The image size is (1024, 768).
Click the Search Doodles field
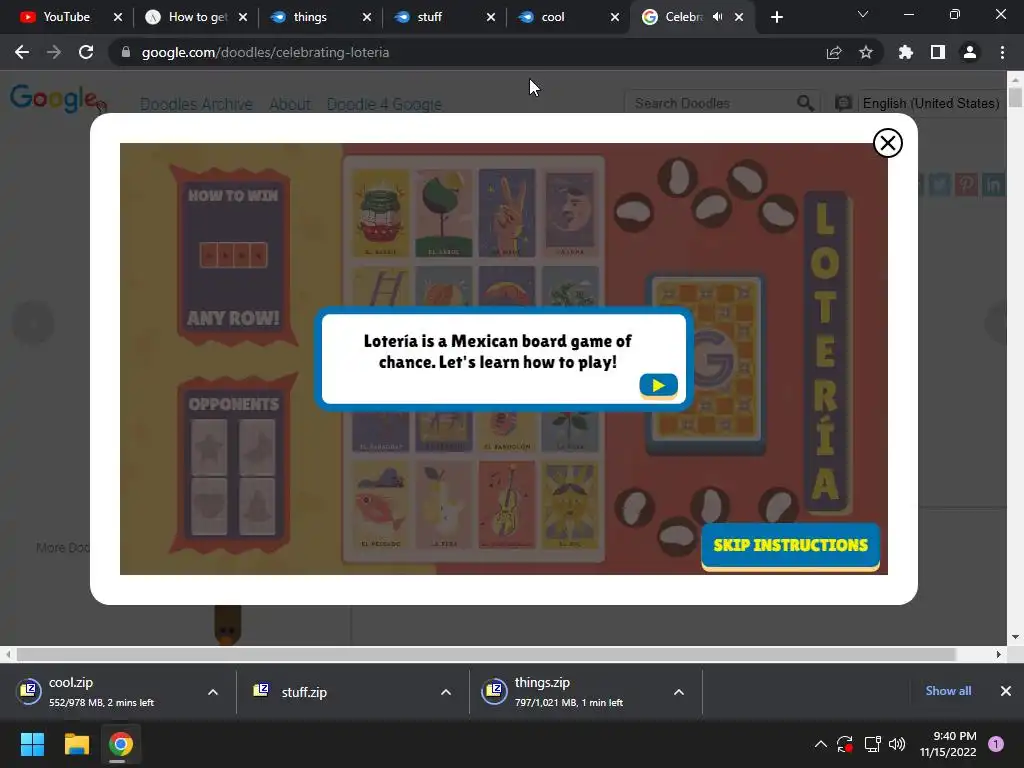[x=712, y=103]
